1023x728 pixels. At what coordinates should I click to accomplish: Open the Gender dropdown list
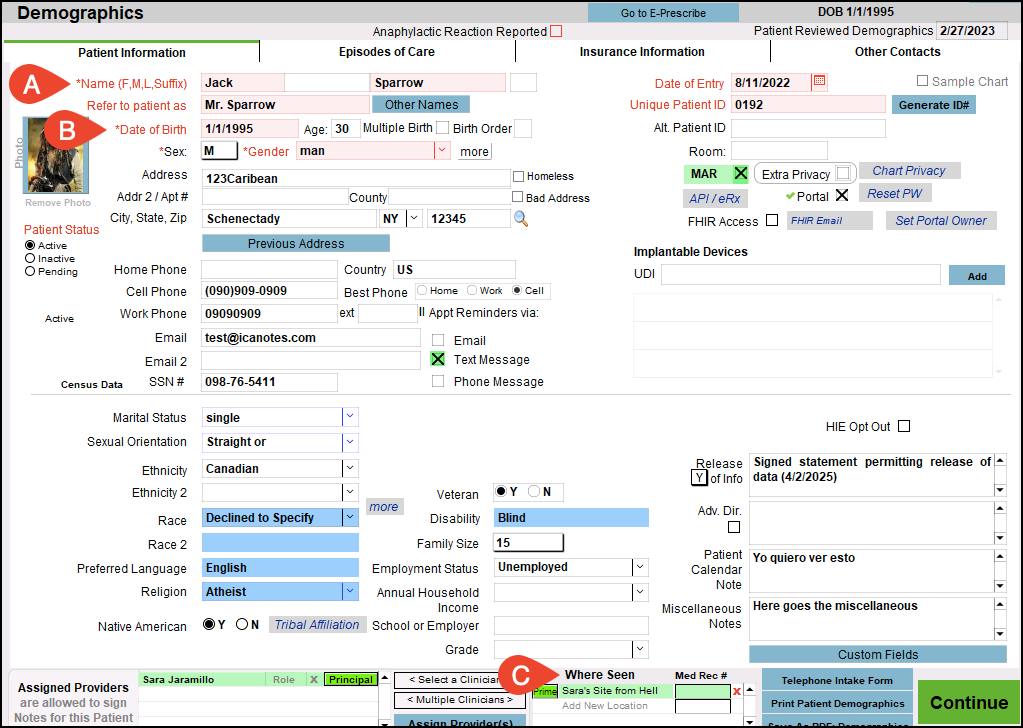click(x=441, y=151)
